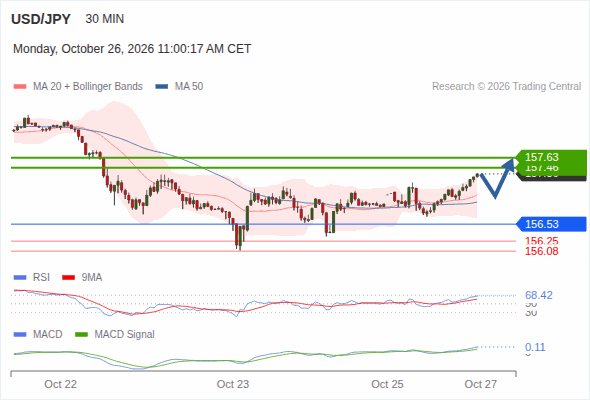Click the red 9MA legend swatch
Viewport: 590px width, 400px height.
[68, 278]
